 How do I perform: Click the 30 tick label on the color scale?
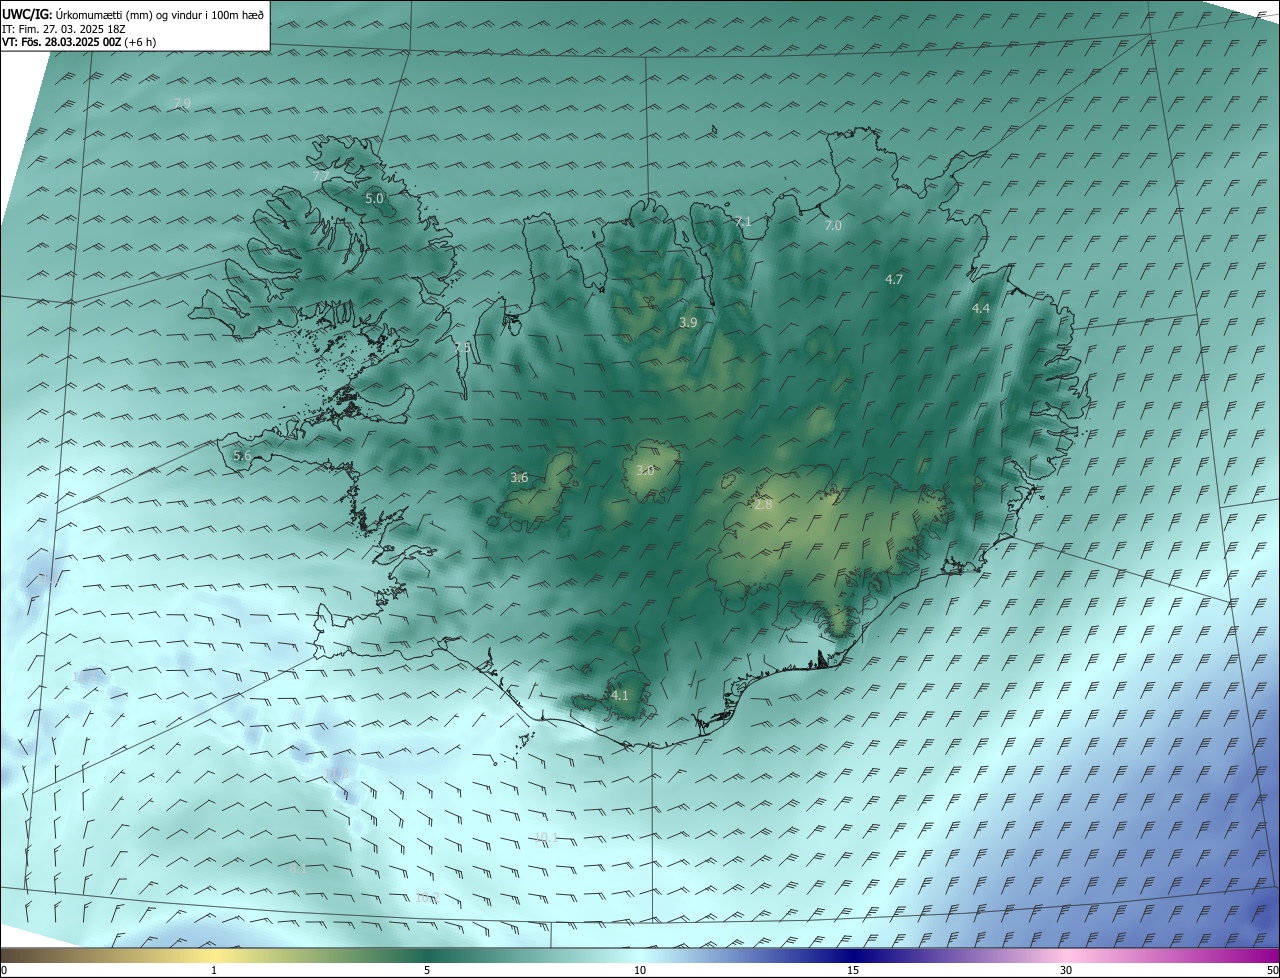1066,970
